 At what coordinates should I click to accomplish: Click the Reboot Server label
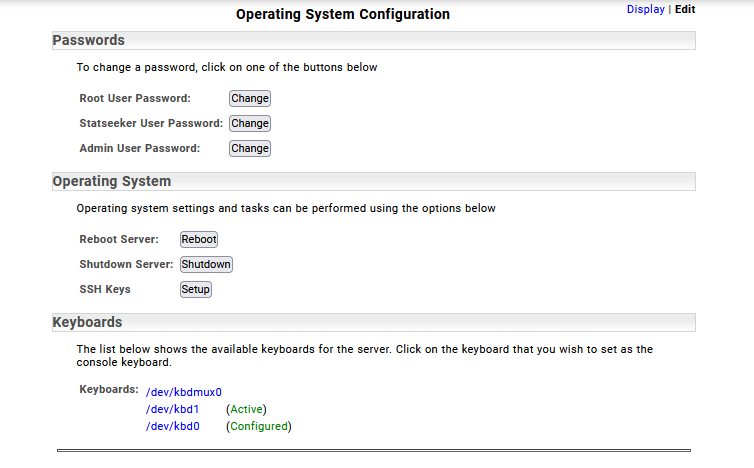tap(119, 239)
